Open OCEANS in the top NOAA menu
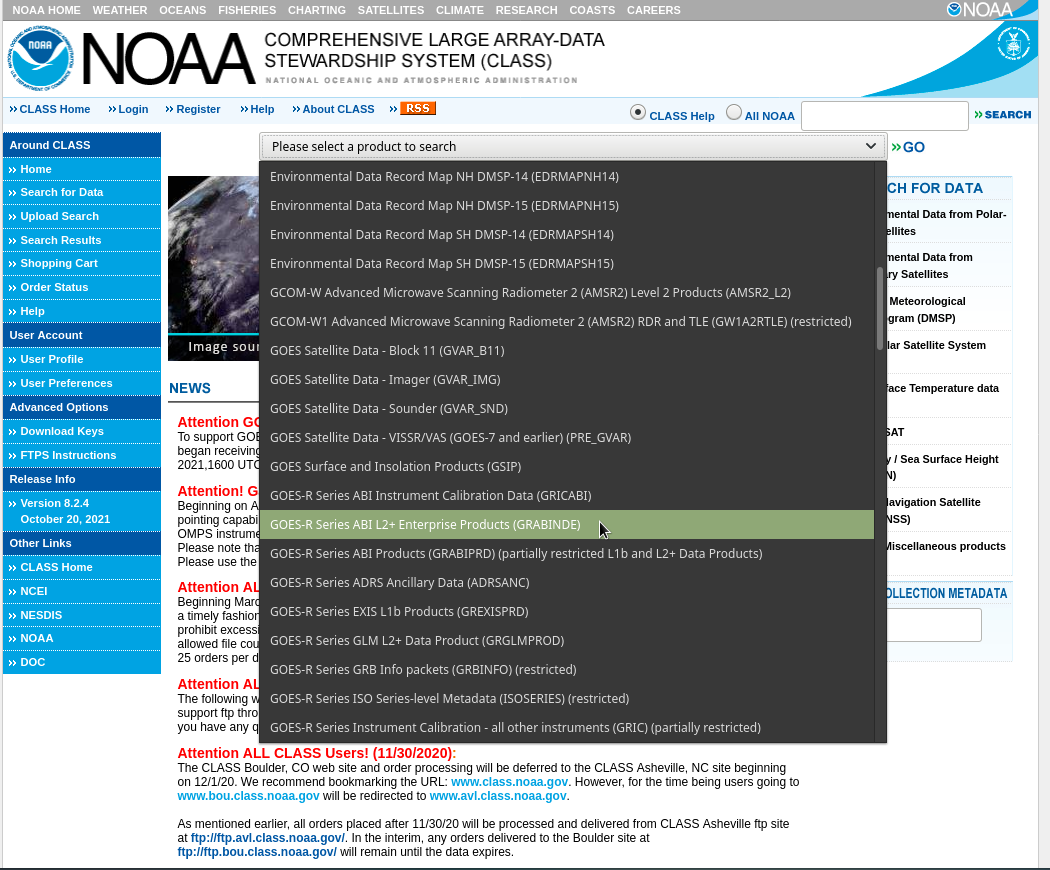The image size is (1050, 870). pyautogui.click(x=182, y=10)
